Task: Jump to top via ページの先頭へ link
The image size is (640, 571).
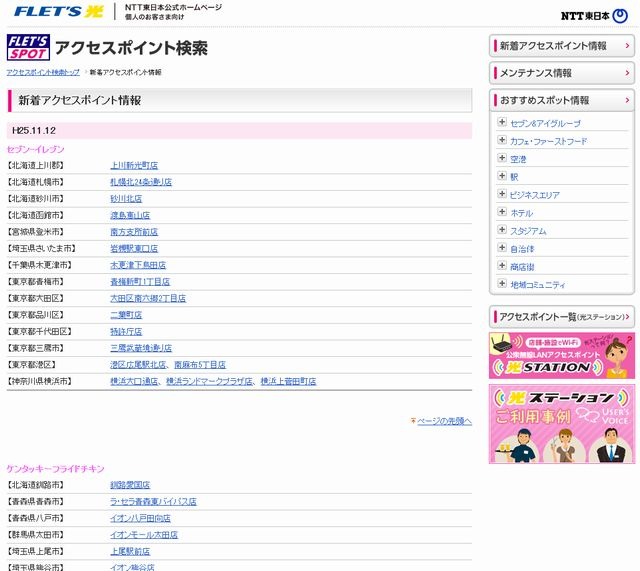Action: tap(444, 421)
